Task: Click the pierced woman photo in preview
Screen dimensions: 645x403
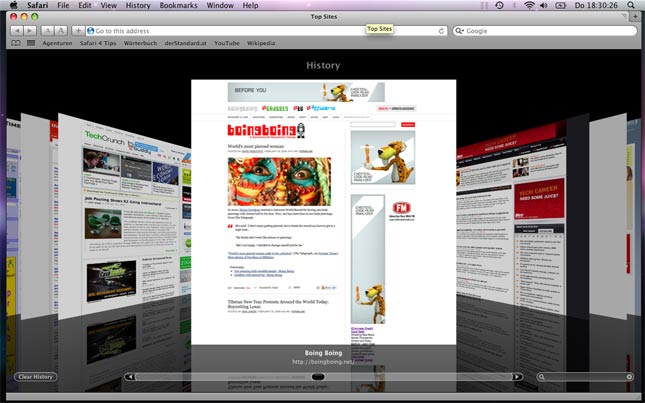Action: 279,181
